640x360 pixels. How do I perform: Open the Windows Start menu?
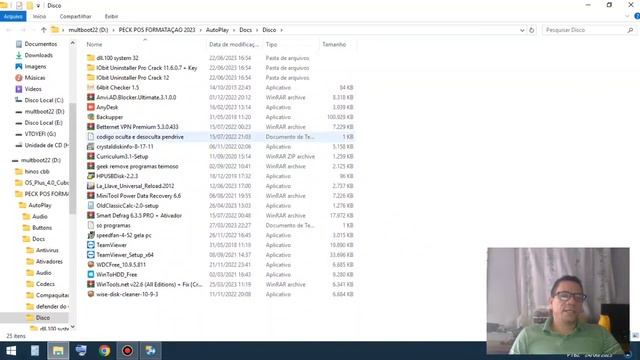[11, 351]
